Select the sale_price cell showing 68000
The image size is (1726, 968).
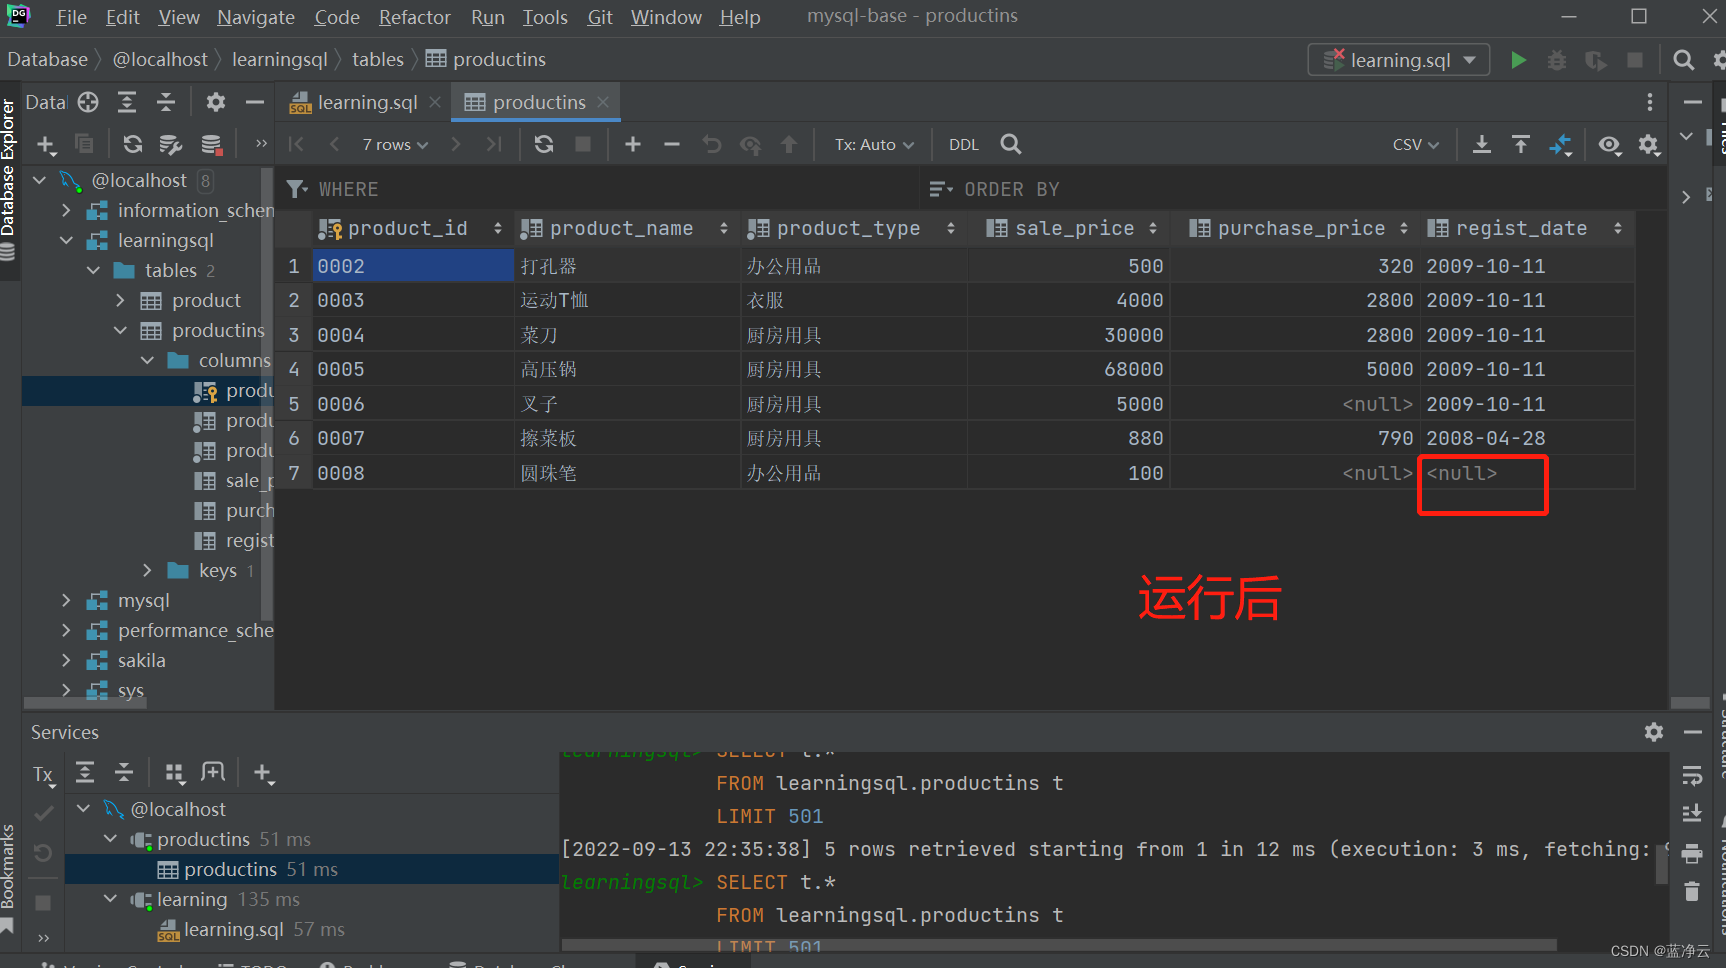(1068, 369)
